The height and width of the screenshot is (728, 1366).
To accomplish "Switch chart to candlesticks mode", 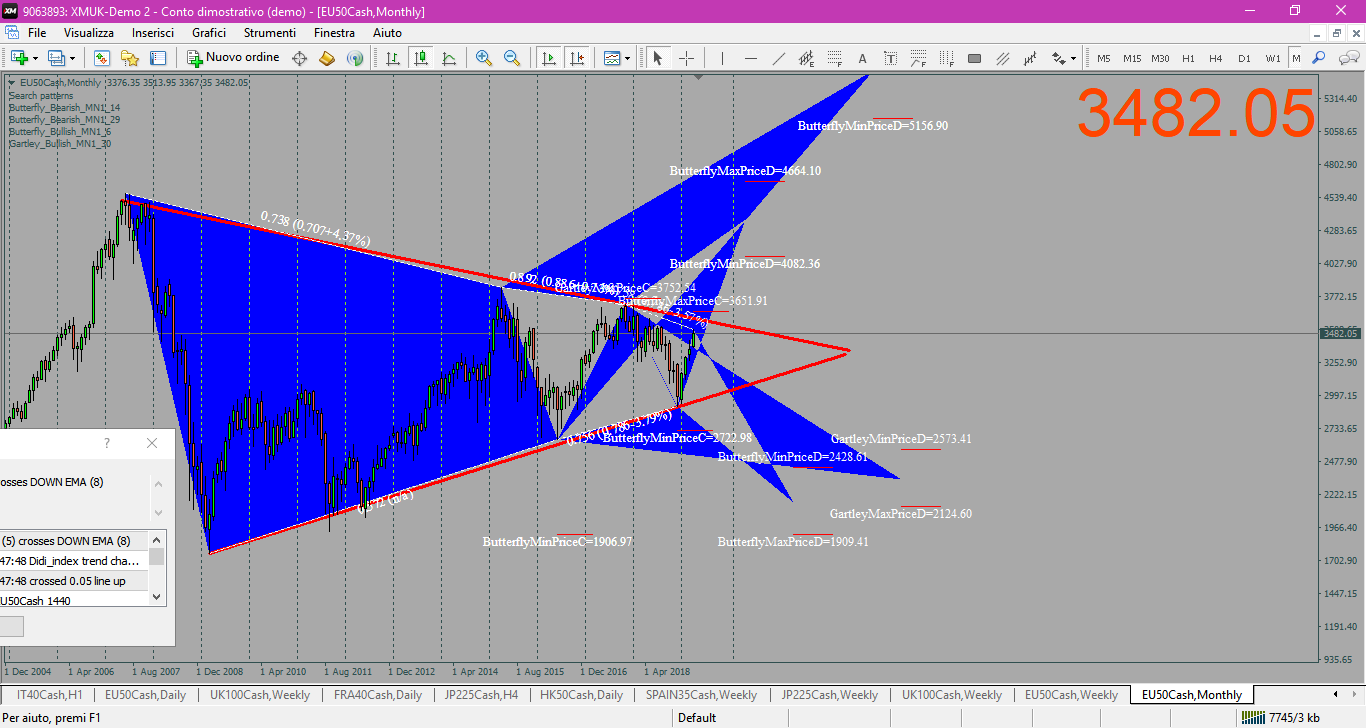I will pyautogui.click(x=421, y=58).
